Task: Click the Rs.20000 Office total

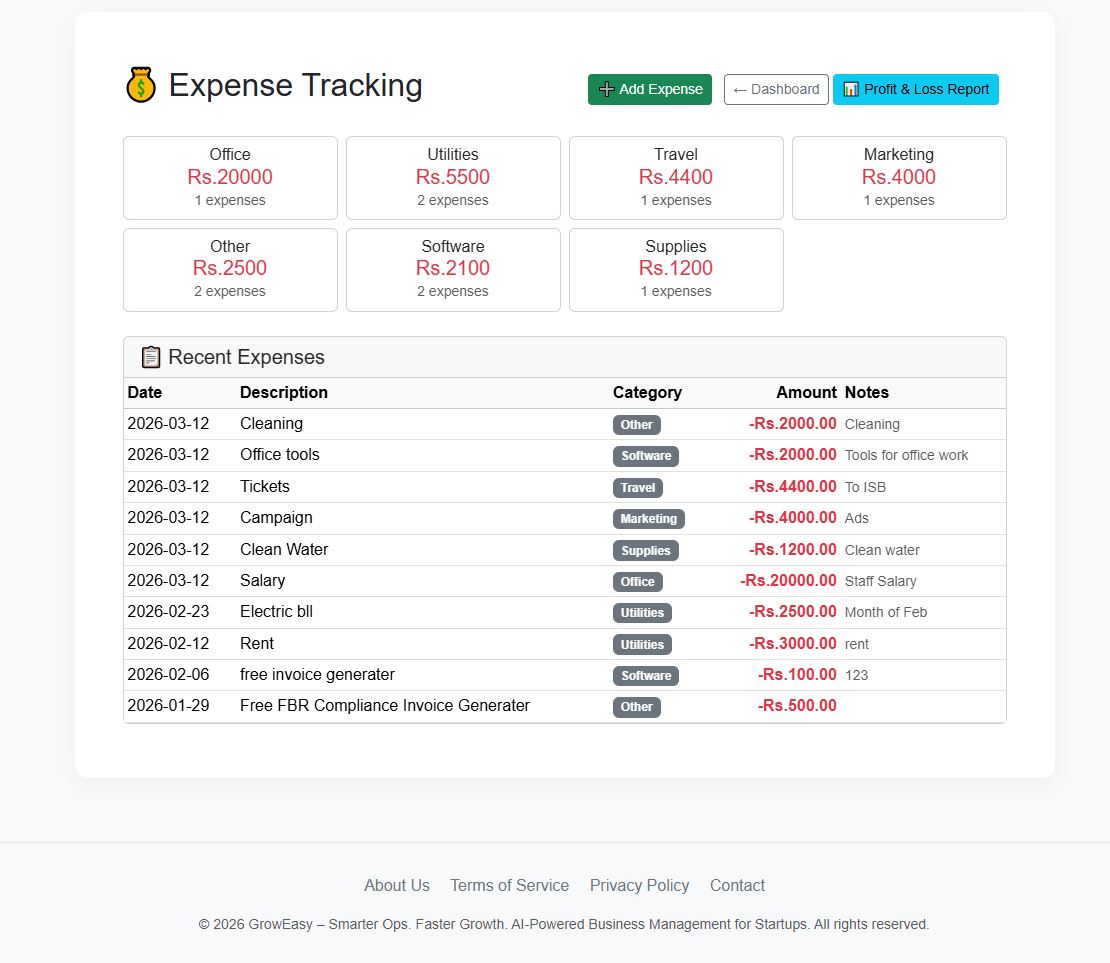Action: [x=230, y=177]
